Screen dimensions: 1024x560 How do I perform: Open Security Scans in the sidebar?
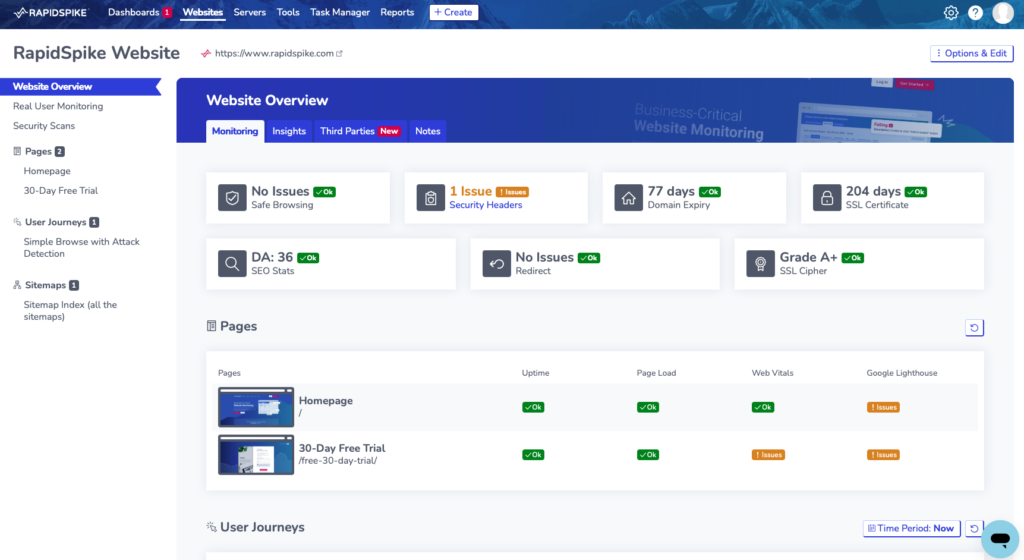pyautogui.click(x=44, y=126)
